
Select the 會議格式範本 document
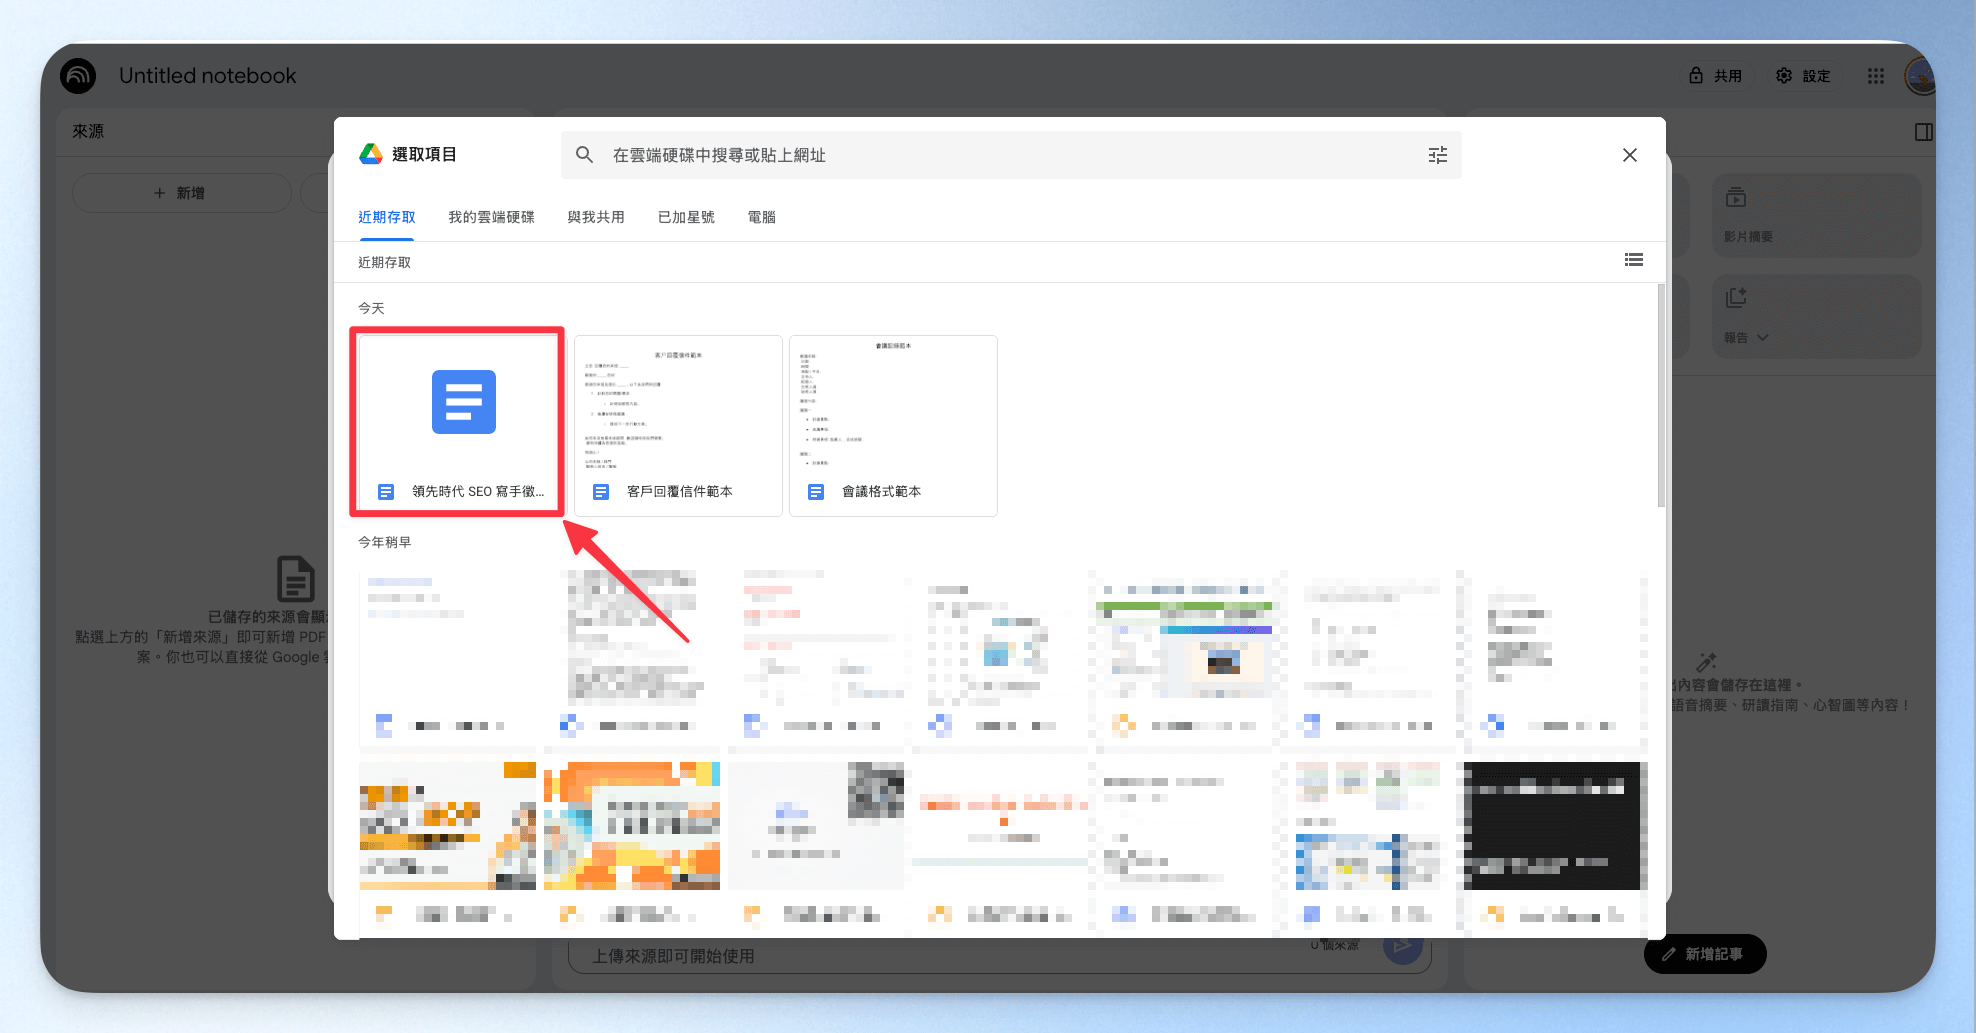(x=893, y=425)
